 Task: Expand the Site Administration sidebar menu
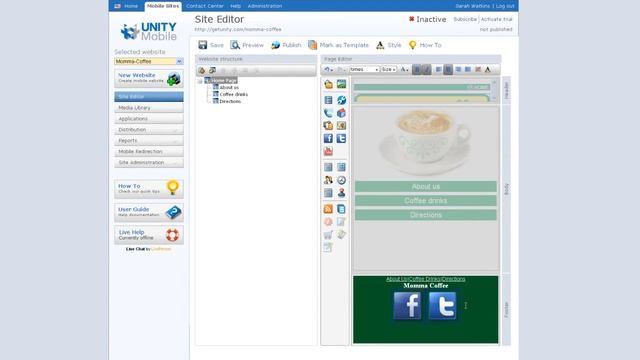pos(149,162)
